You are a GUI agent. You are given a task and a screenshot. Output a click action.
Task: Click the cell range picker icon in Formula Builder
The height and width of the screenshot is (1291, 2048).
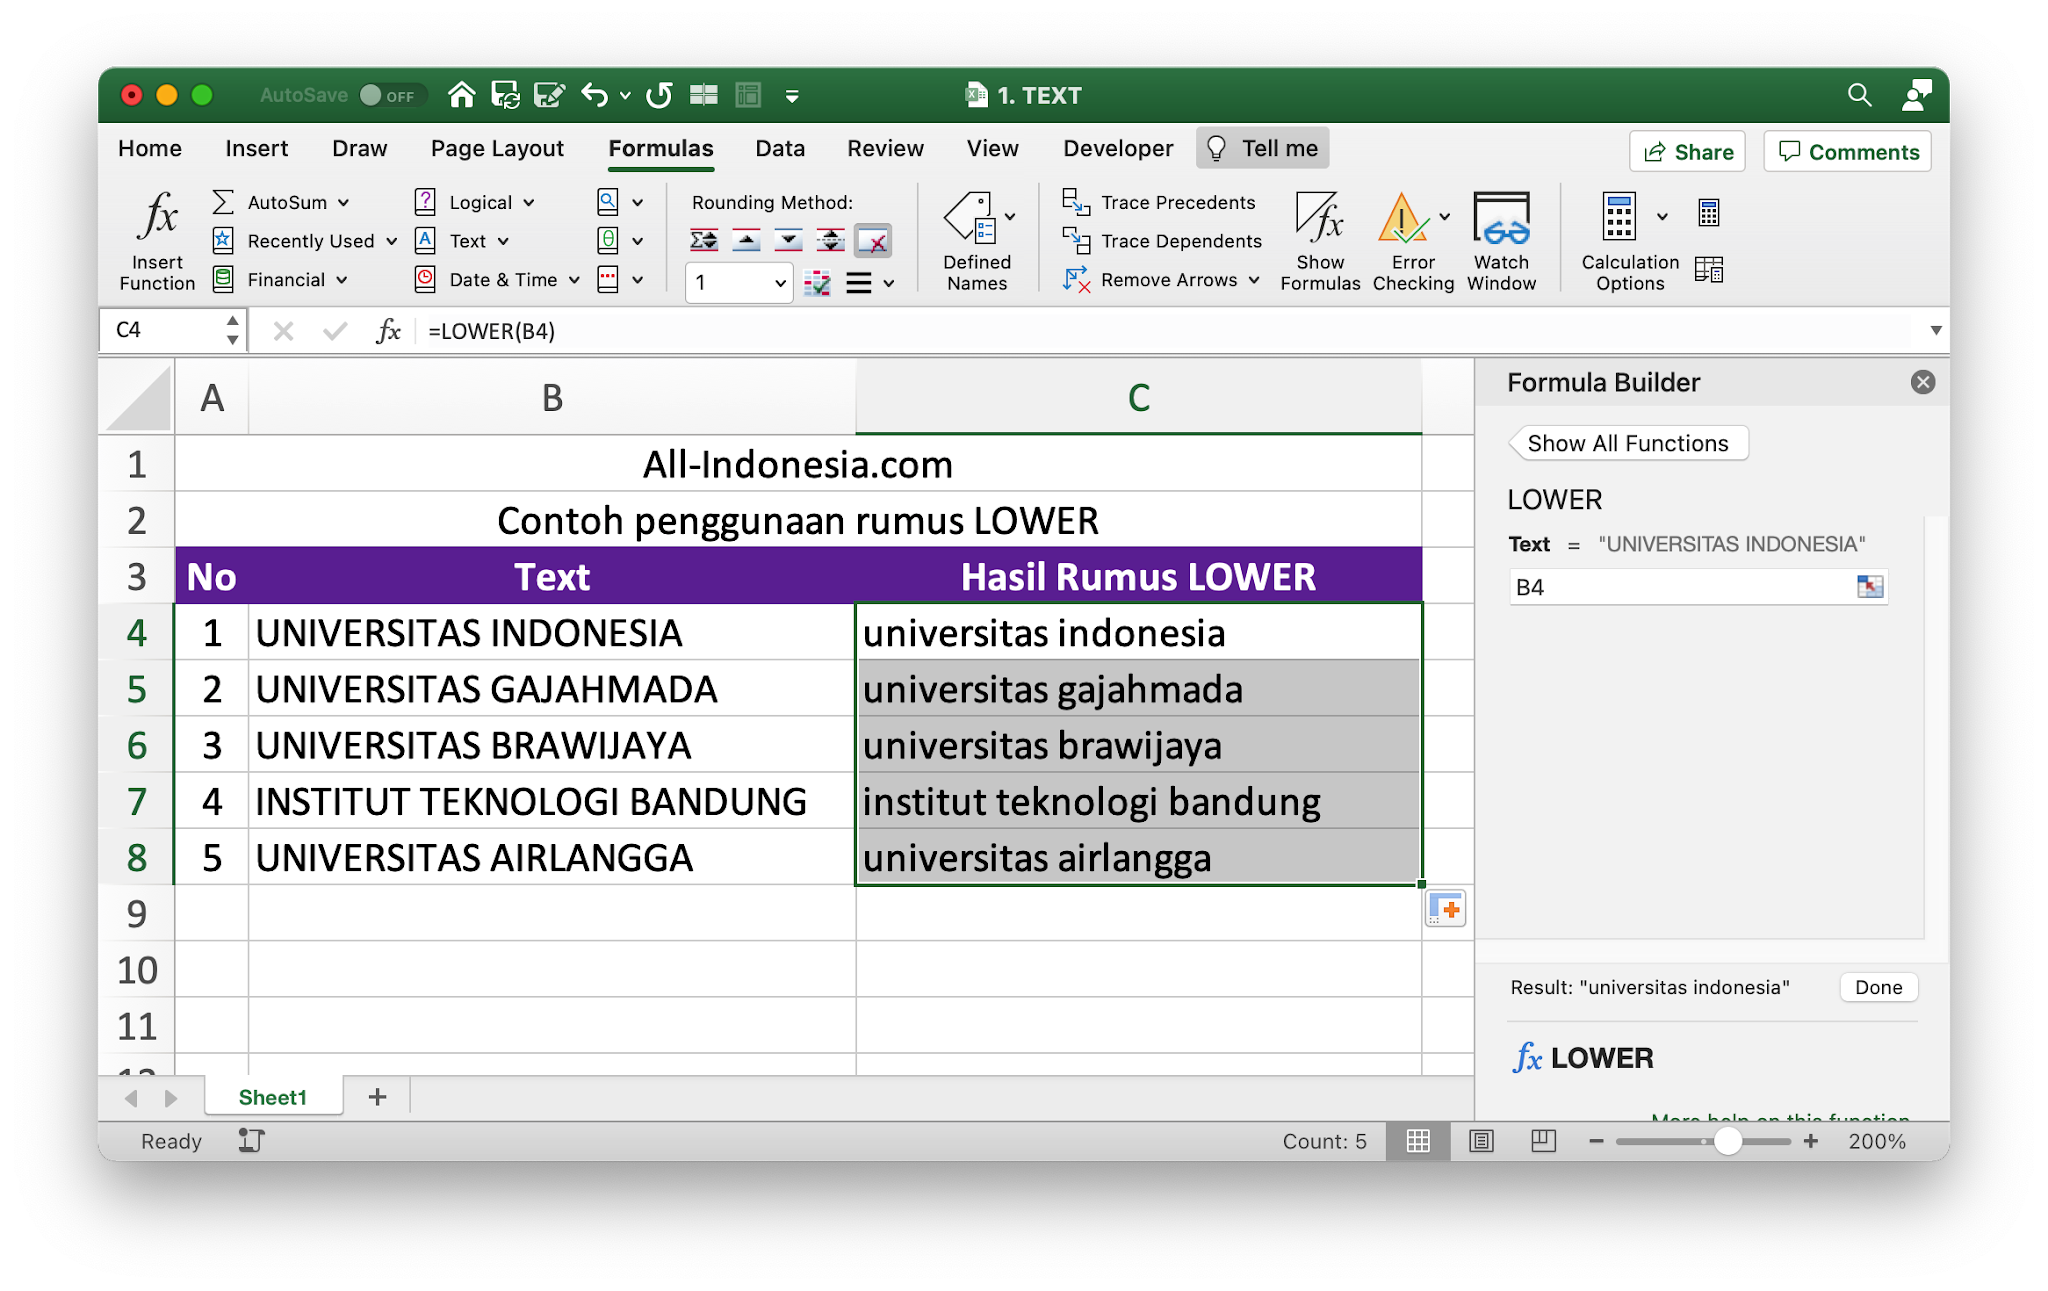tap(1869, 587)
